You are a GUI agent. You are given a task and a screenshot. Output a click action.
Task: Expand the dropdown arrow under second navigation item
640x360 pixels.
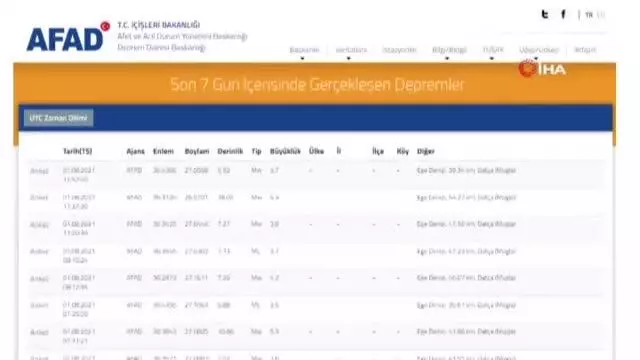click(349, 59)
